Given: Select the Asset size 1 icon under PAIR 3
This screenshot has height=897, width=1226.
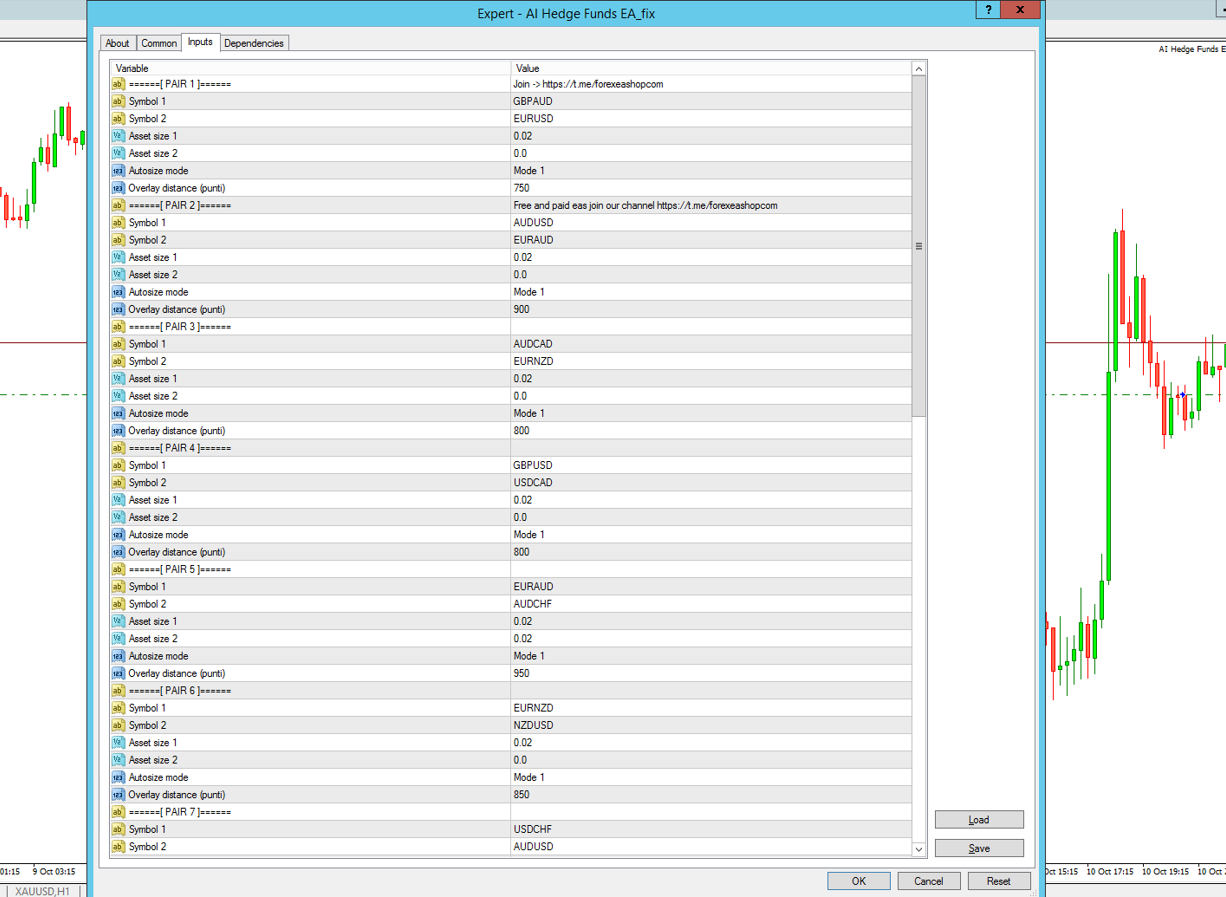Looking at the screenshot, I should [118, 379].
